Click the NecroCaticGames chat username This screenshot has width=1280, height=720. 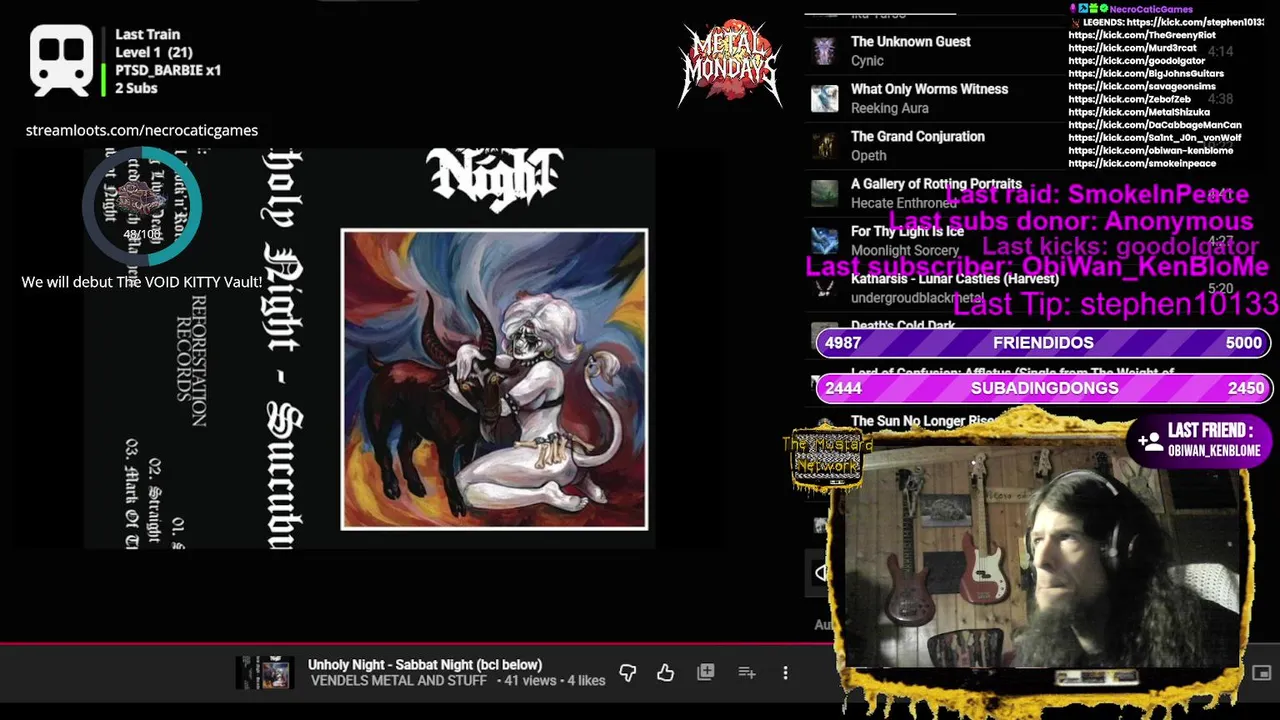pyautogui.click(x=1151, y=9)
